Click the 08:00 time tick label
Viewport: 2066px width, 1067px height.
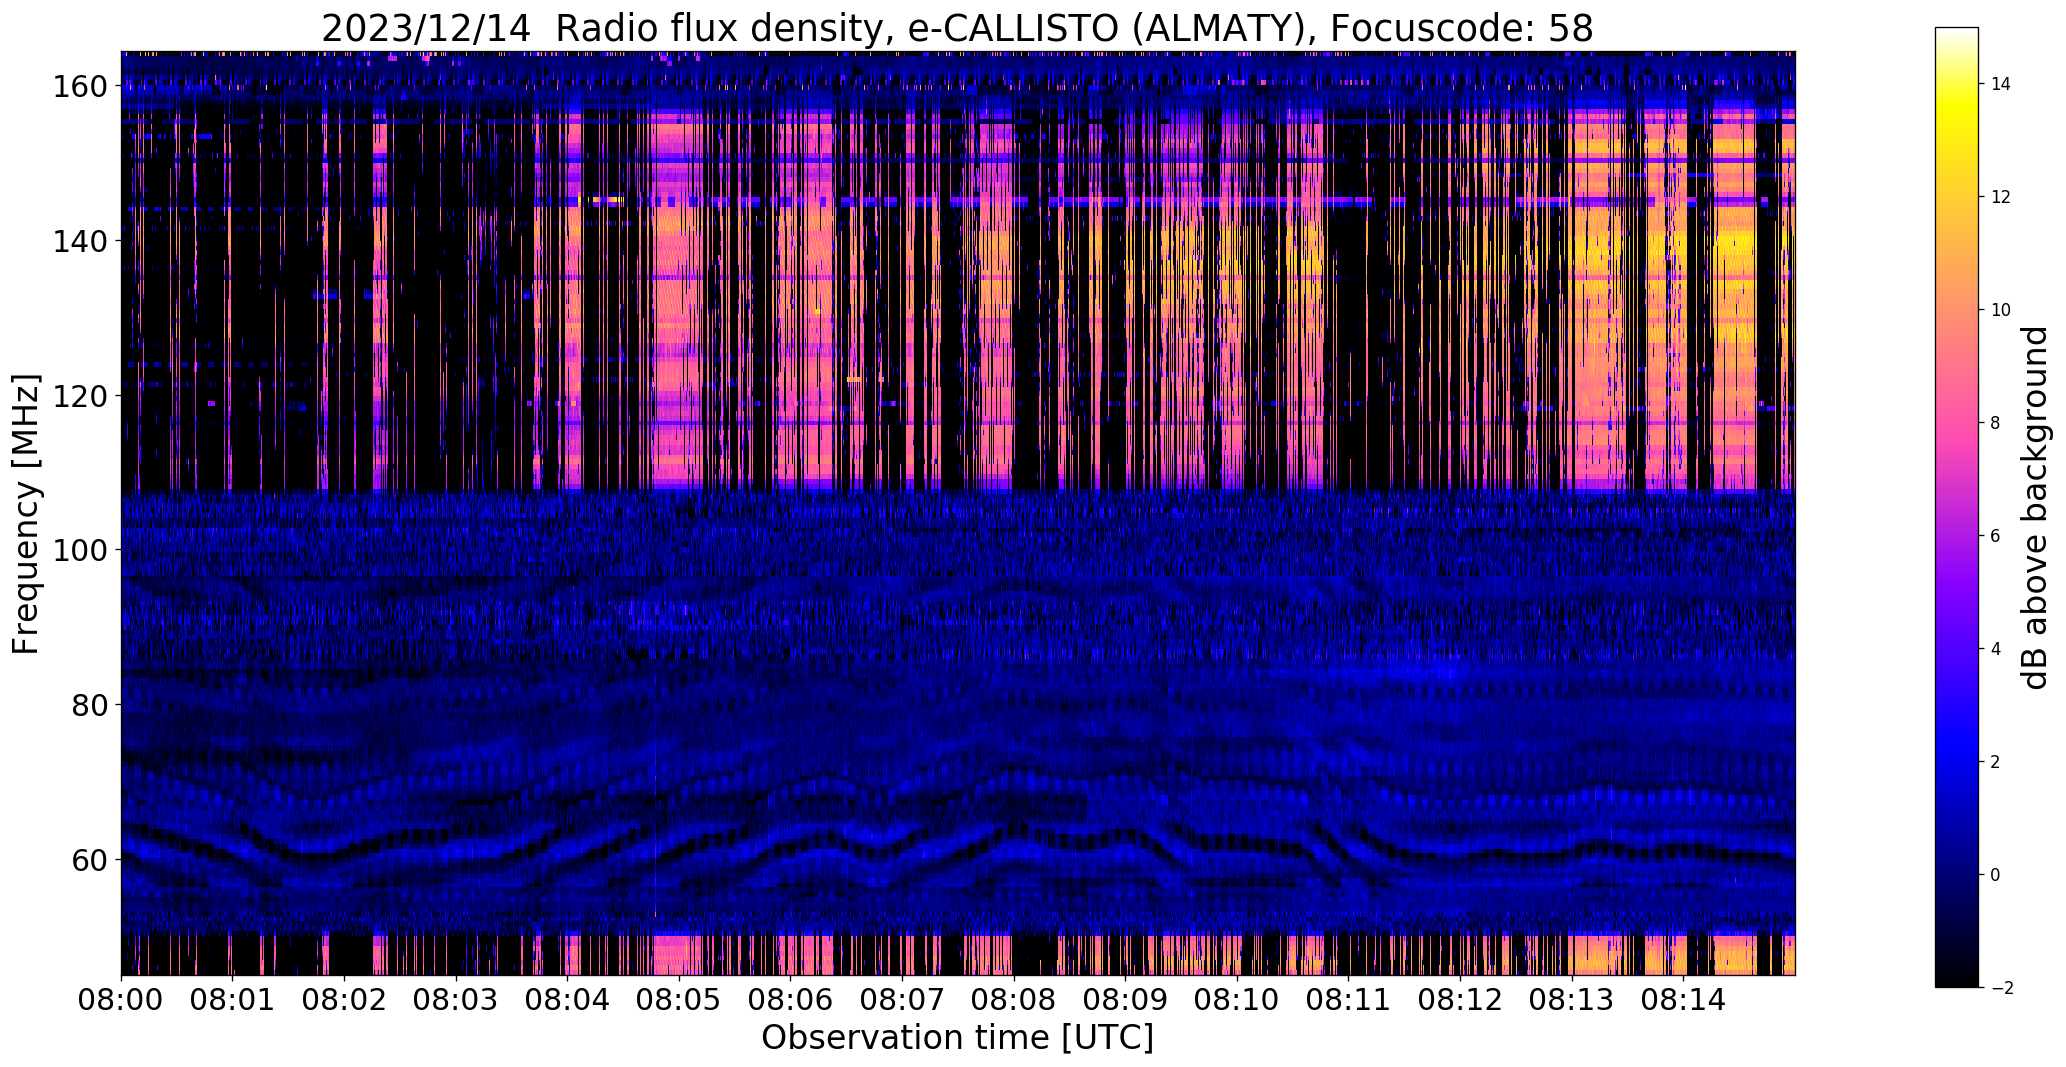(x=121, y=999)
